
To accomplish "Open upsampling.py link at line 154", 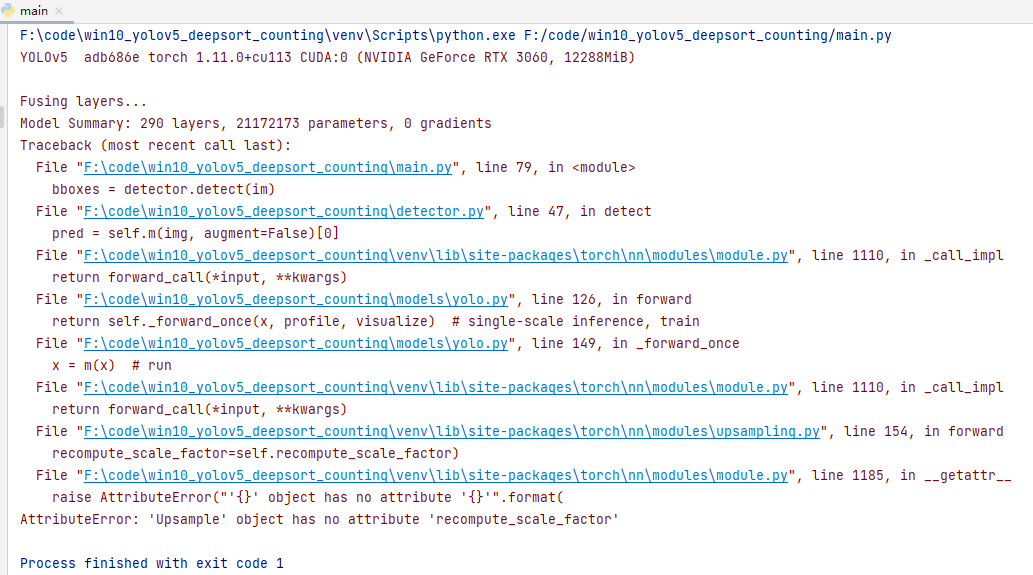I will click(x=452, y=431).
